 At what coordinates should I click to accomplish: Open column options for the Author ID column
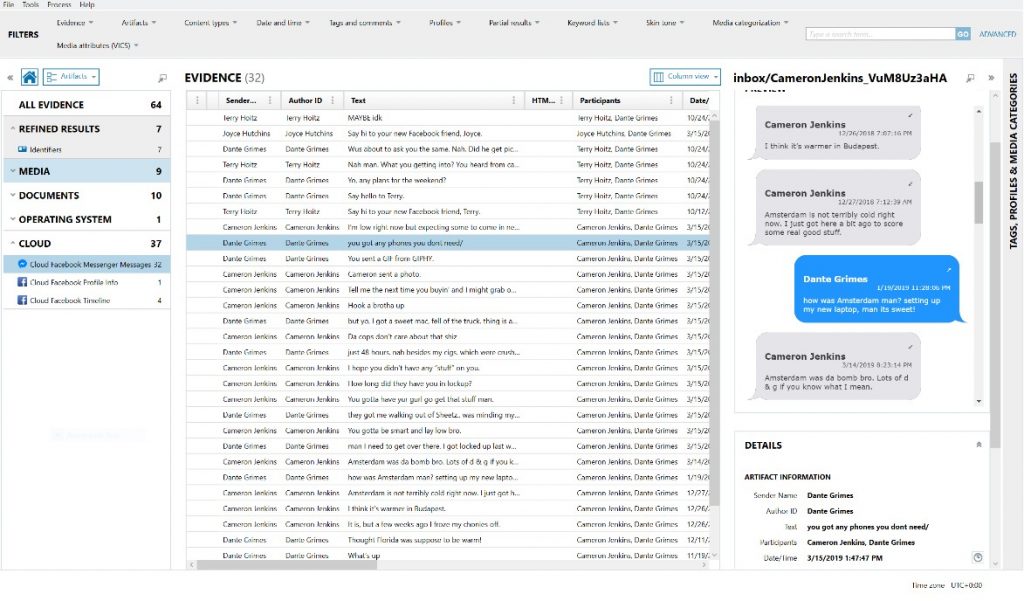[x=332, y=101]
